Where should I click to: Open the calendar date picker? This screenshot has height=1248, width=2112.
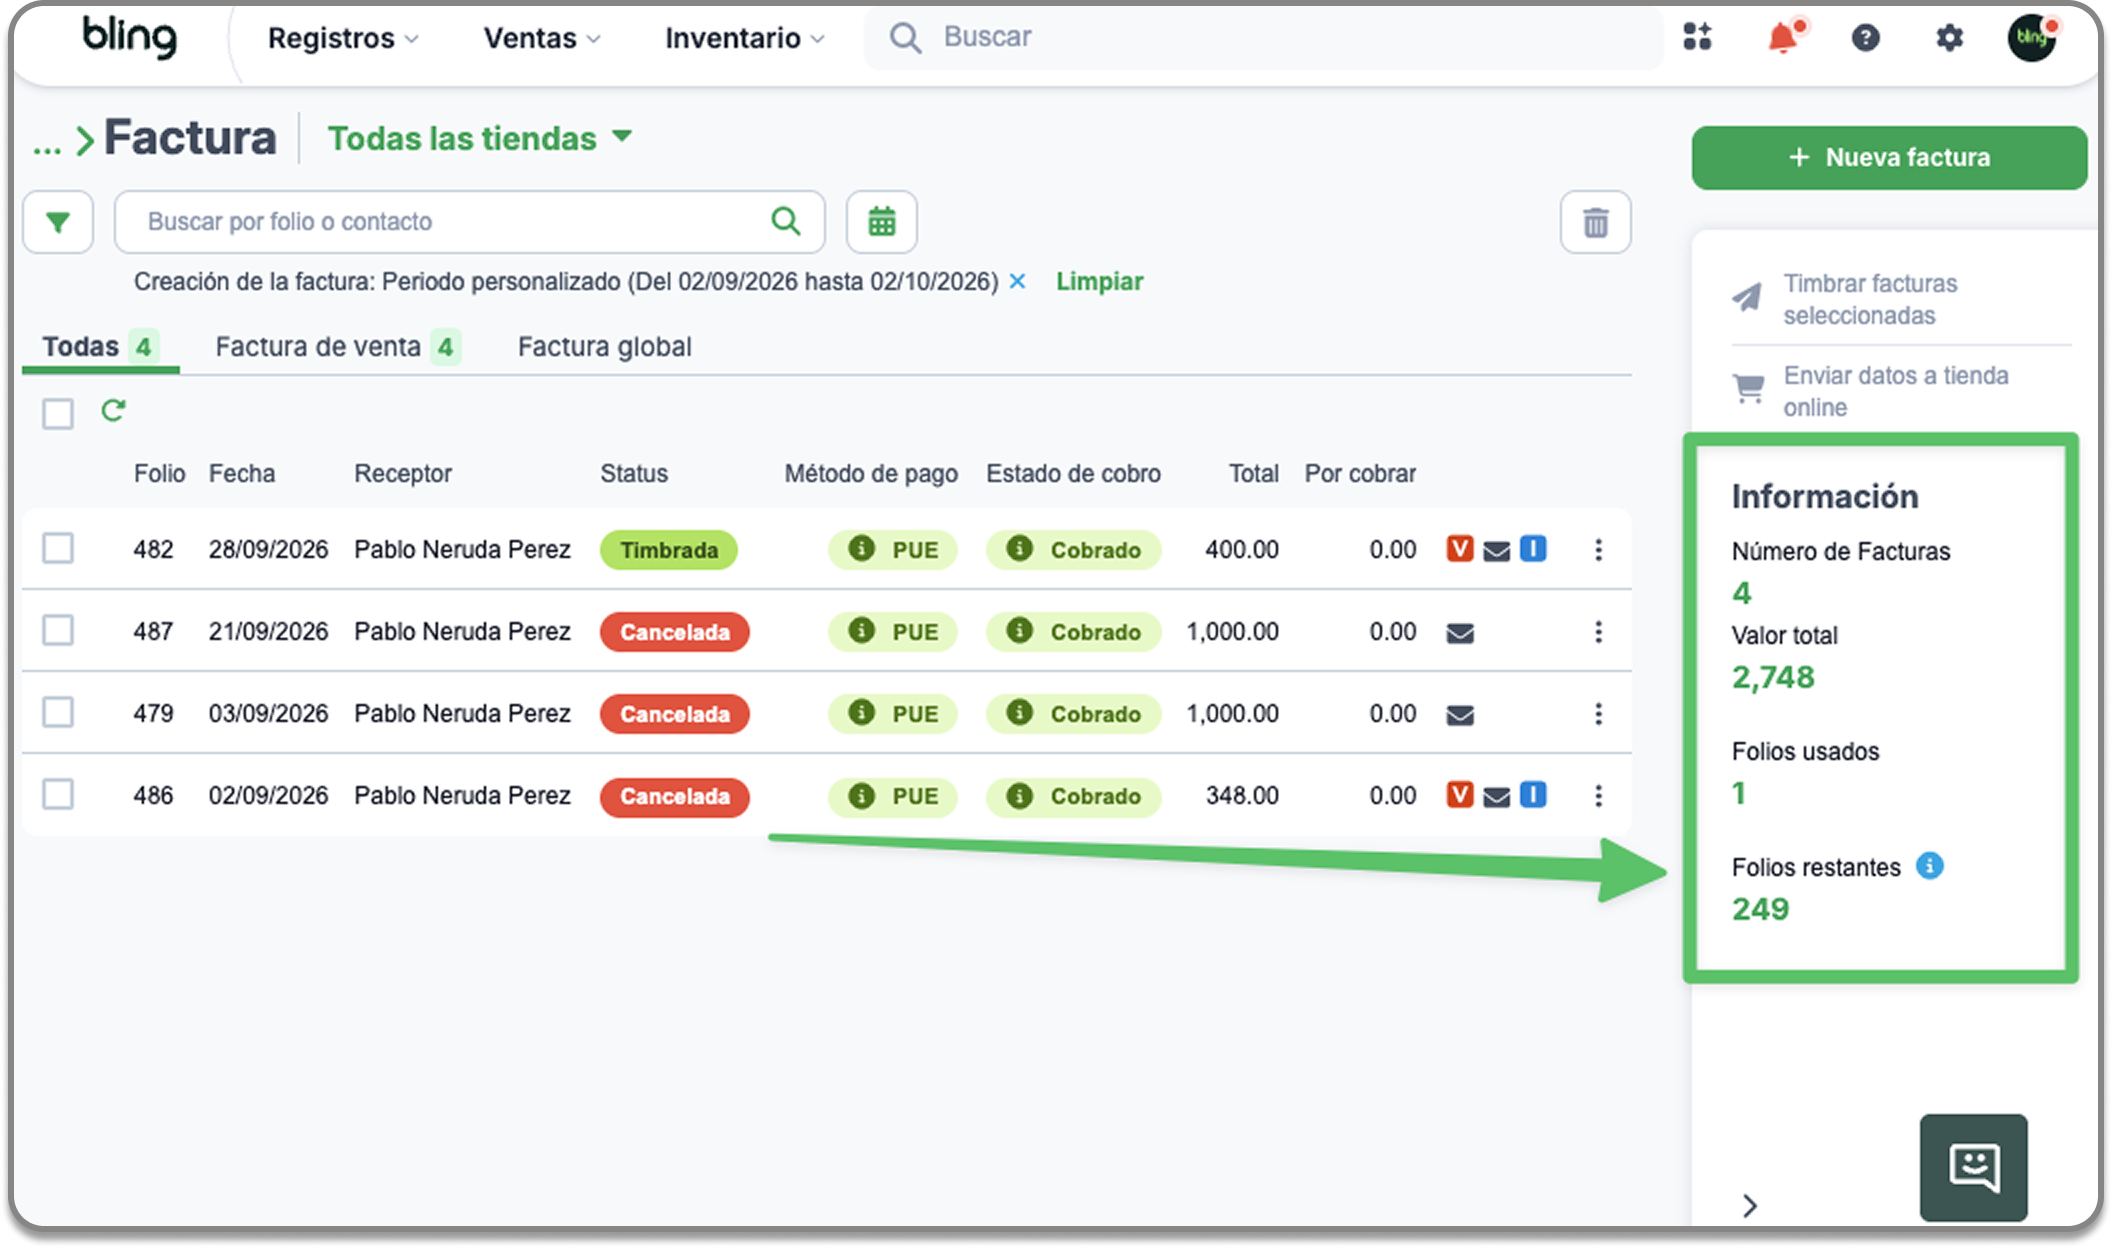point(881,222)
